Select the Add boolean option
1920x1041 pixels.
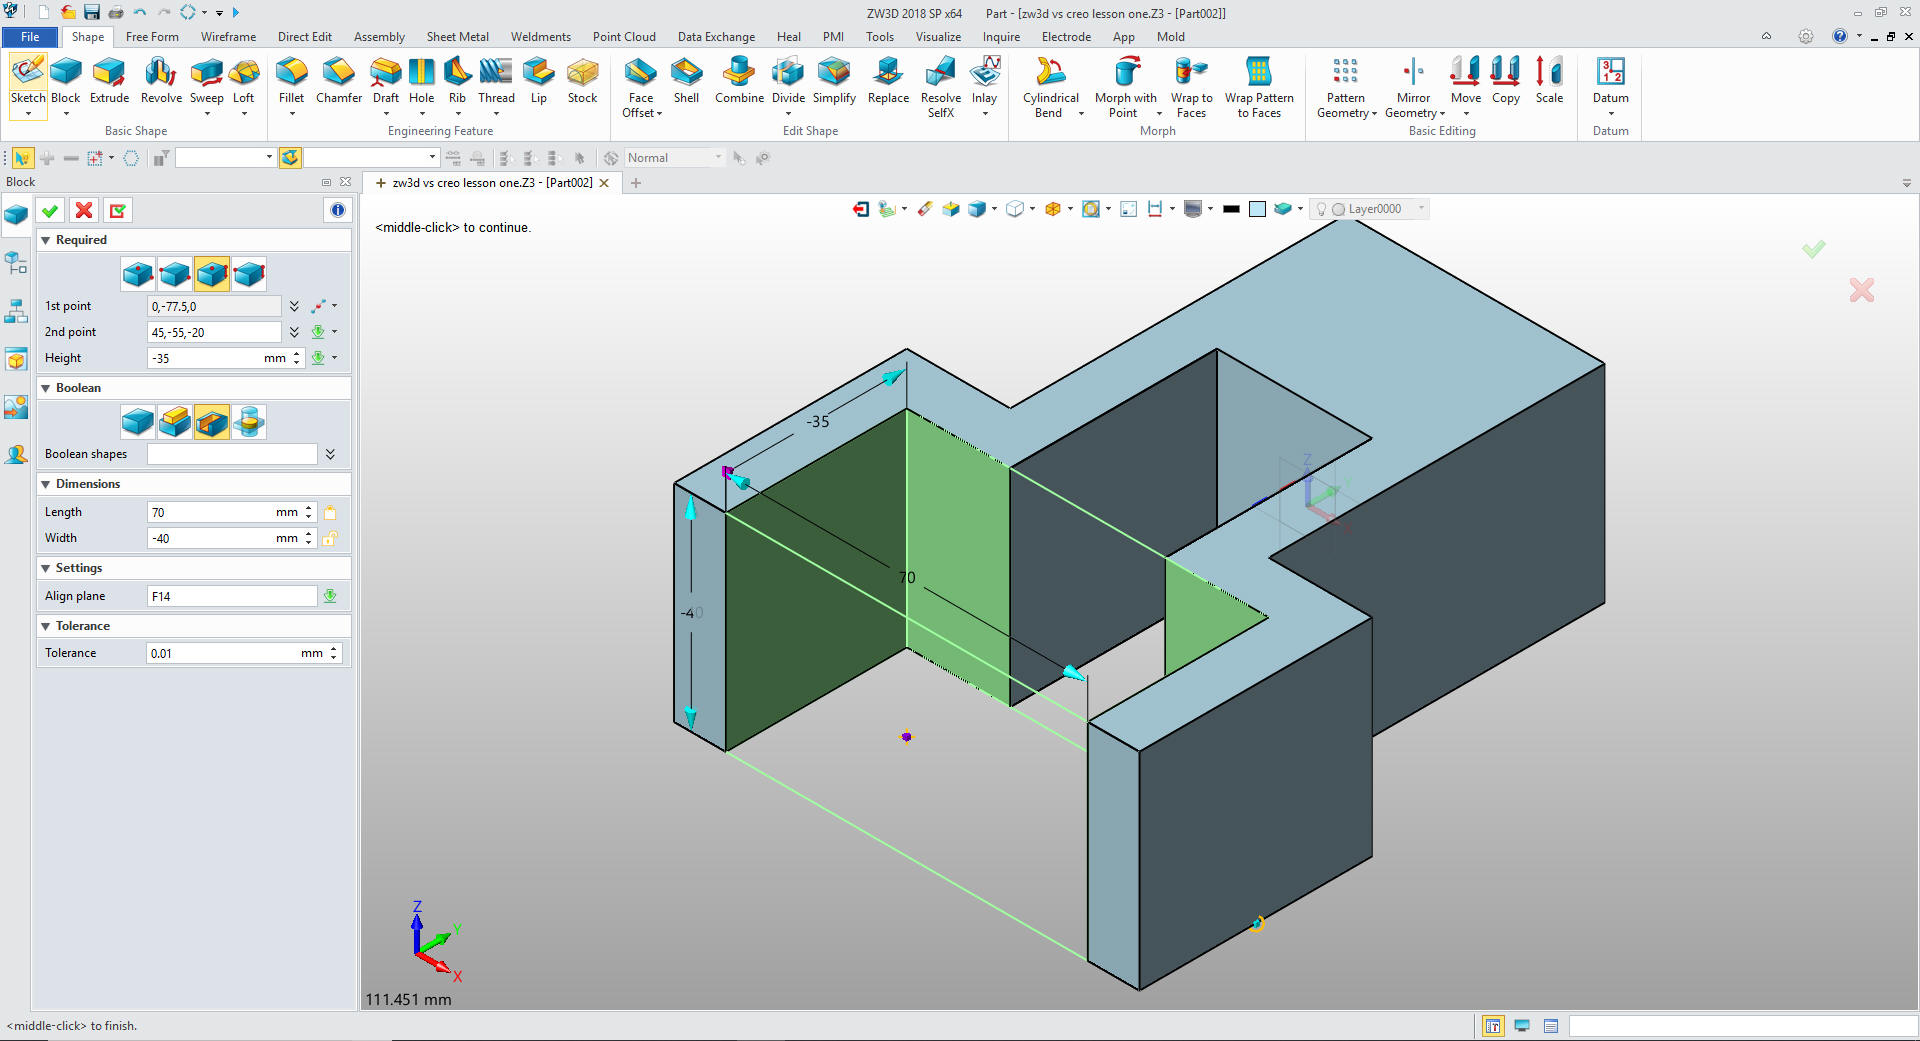175,422
